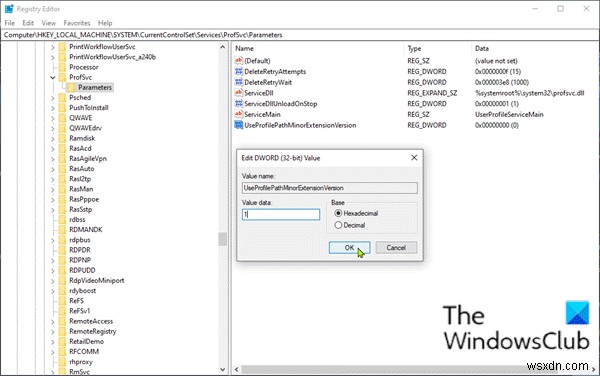600x376 pixels.
Task: Expand the RdpVideoMiniport tree node
Action: [52, 280]
